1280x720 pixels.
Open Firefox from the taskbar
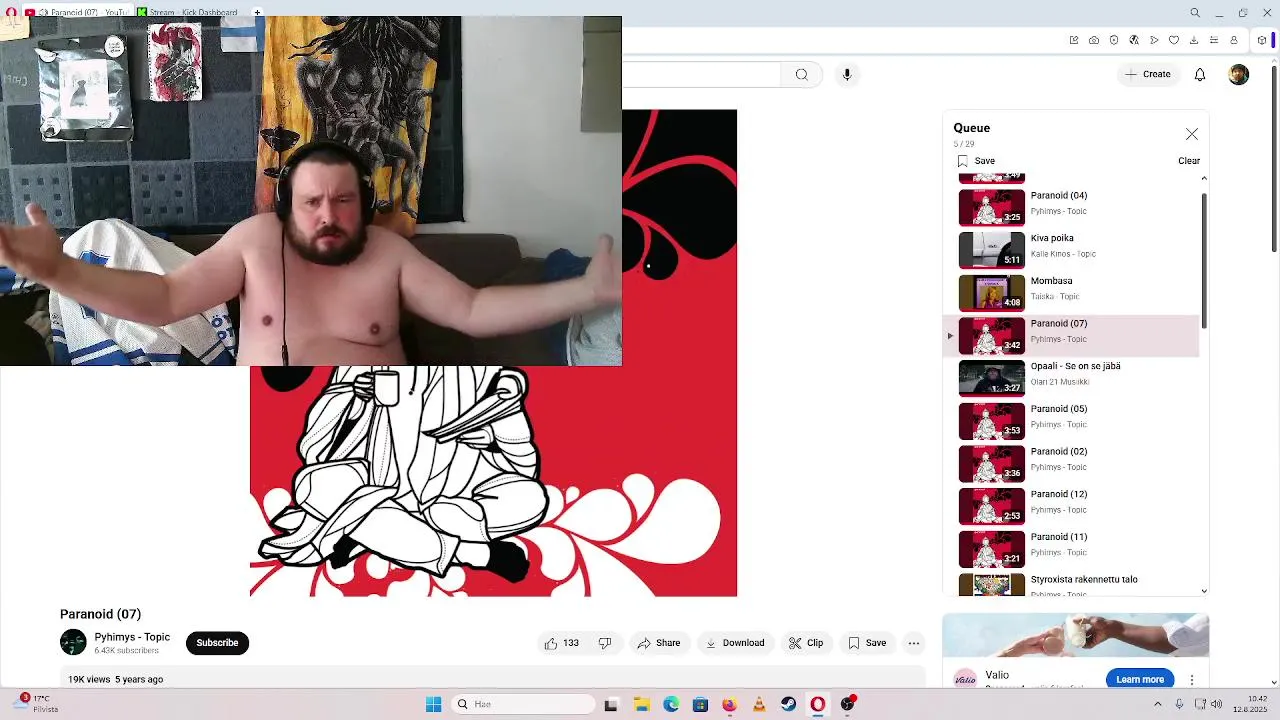click(729, 704)
